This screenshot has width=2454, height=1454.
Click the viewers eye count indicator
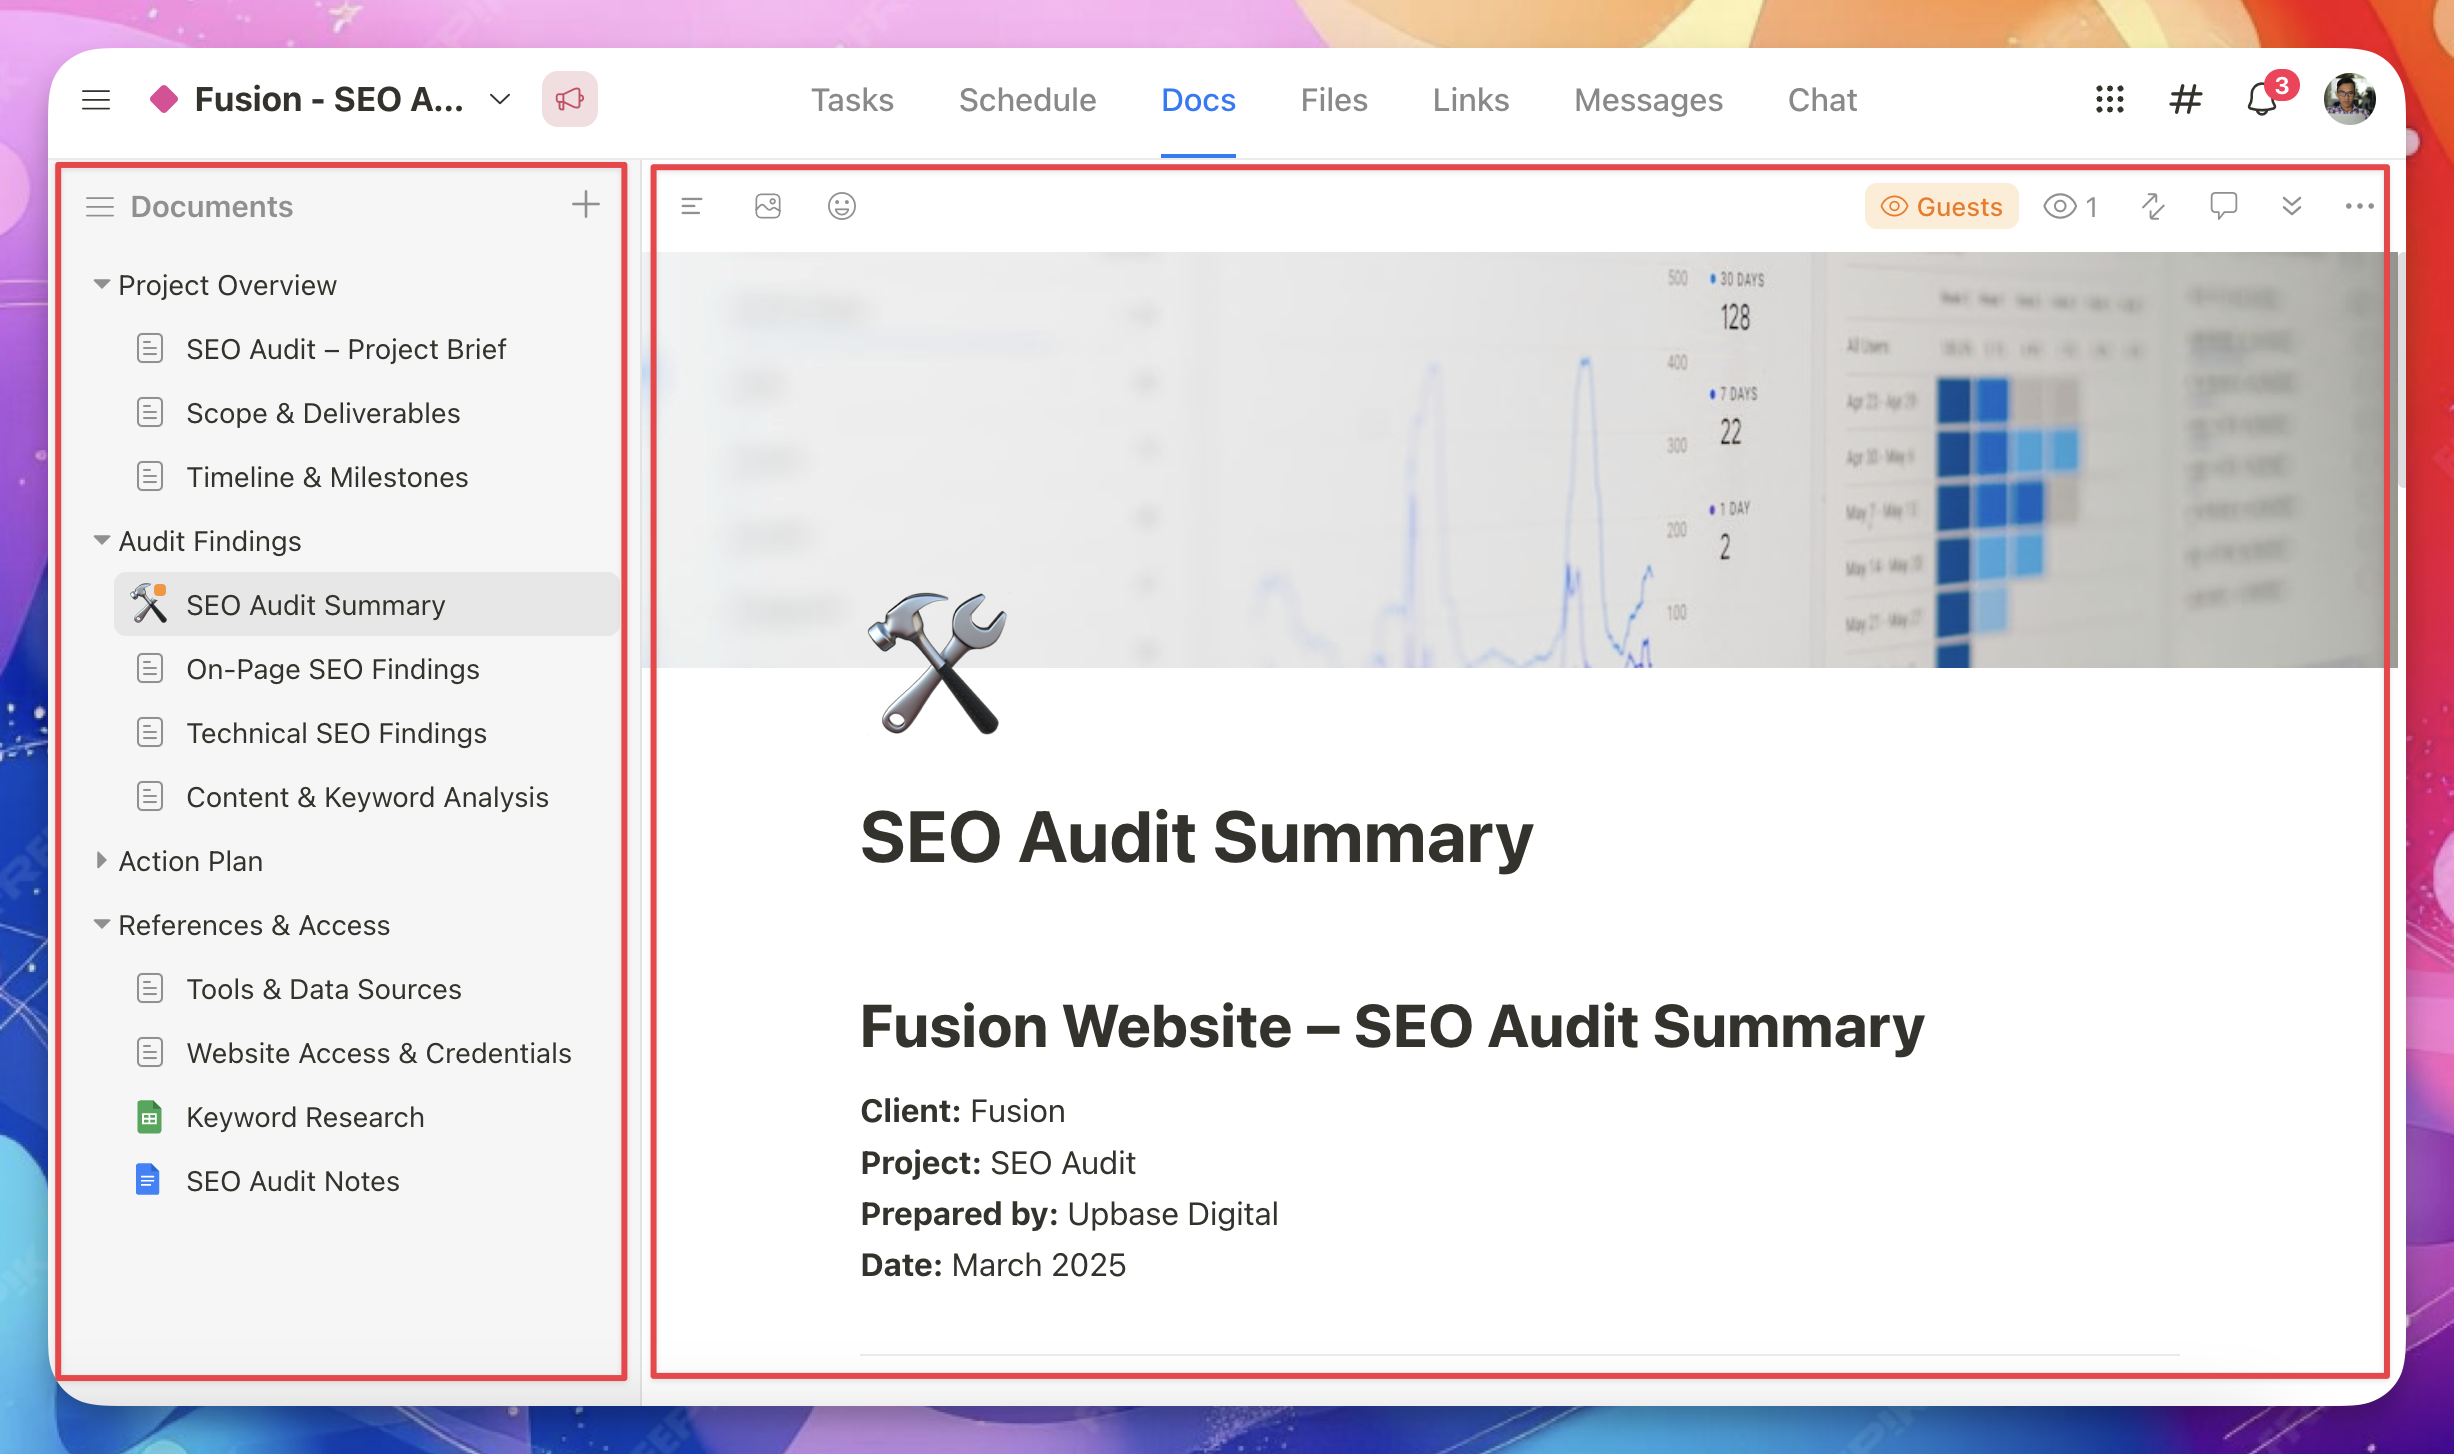pyautogui.click(x=2070, y=206)
